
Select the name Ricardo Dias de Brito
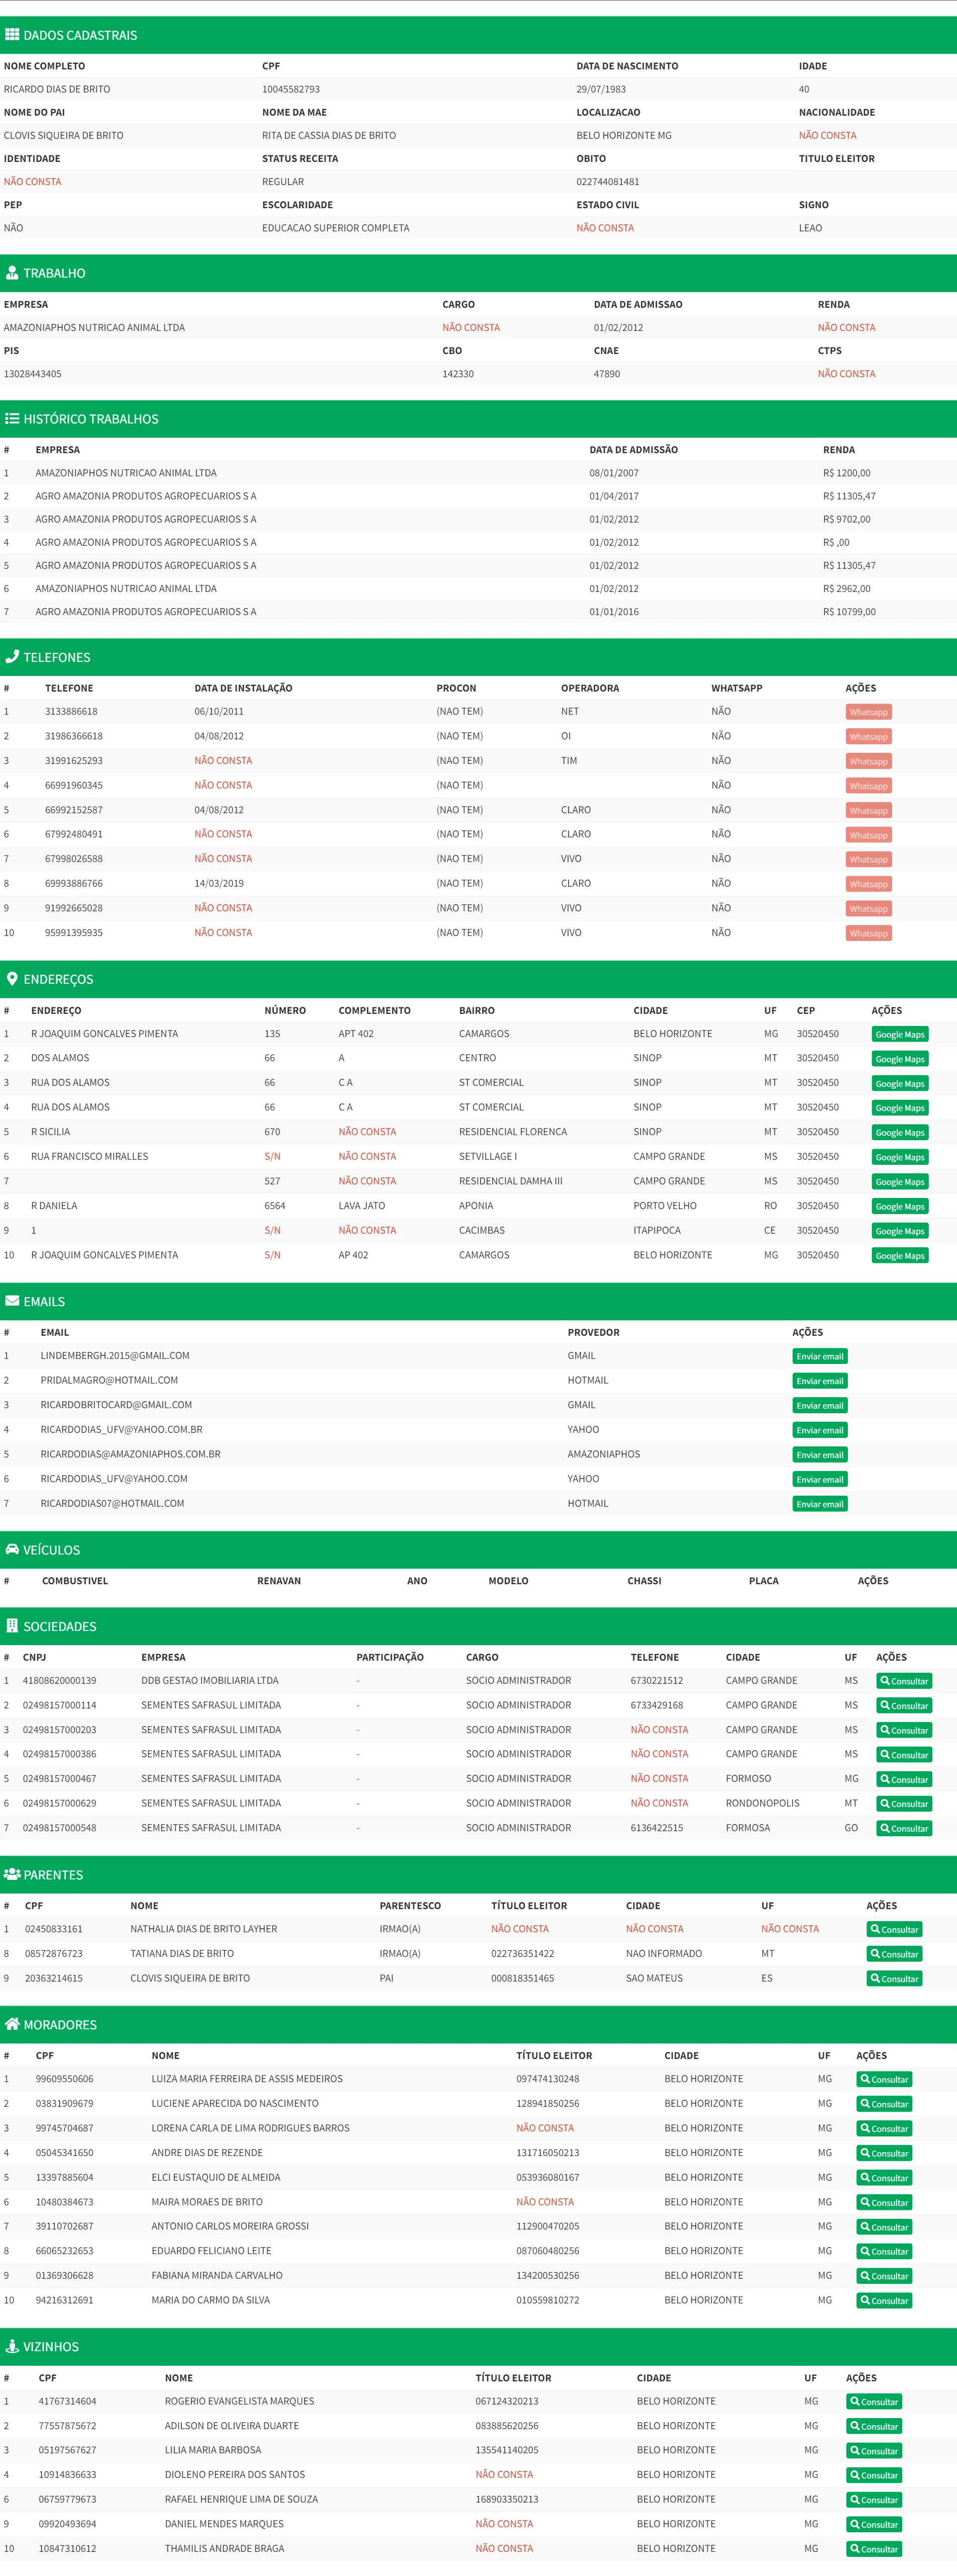click(57, 89)
